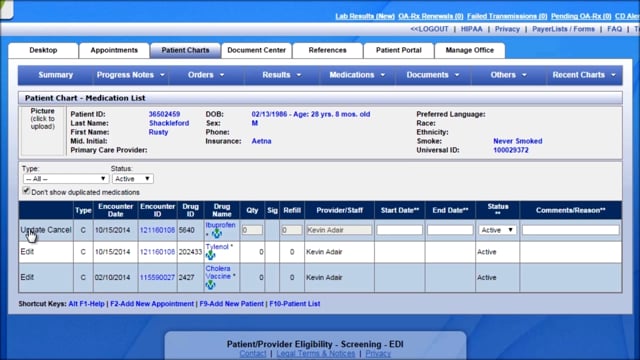Click Edit on the Cholera Vaccine row
Screen dimensions: 640x360
(x=27, y=277)
